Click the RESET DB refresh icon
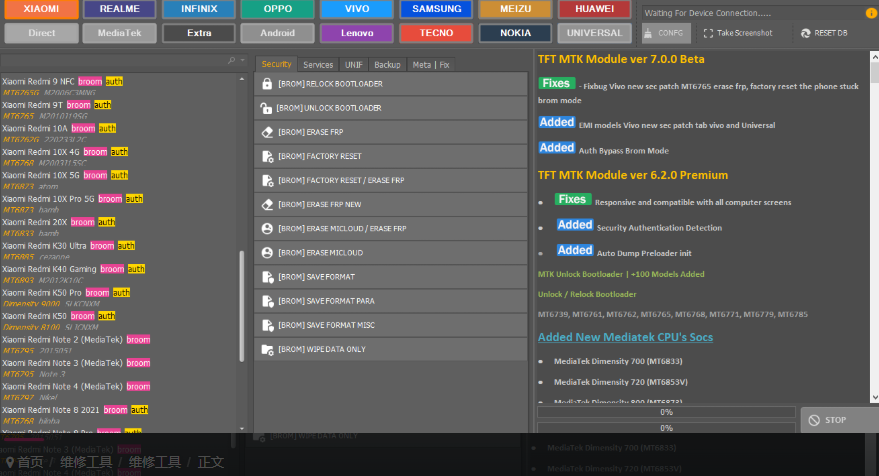 [x=806, y=33]
